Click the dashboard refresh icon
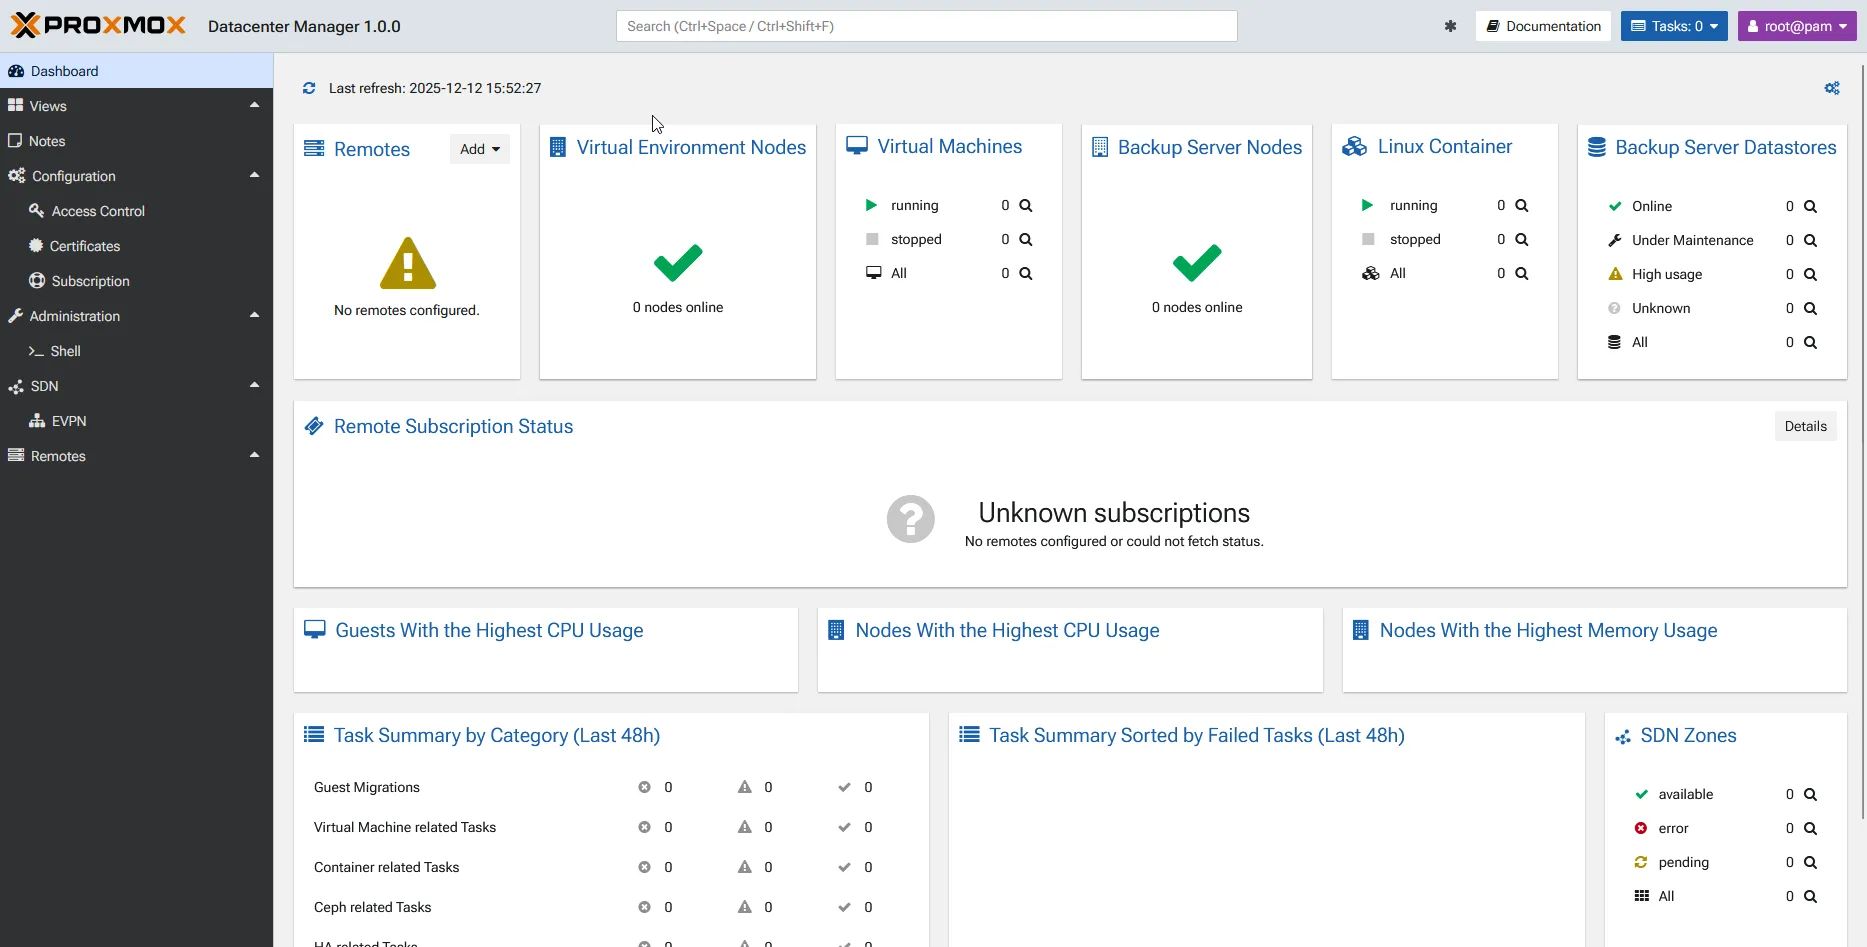 pos(309,88)
